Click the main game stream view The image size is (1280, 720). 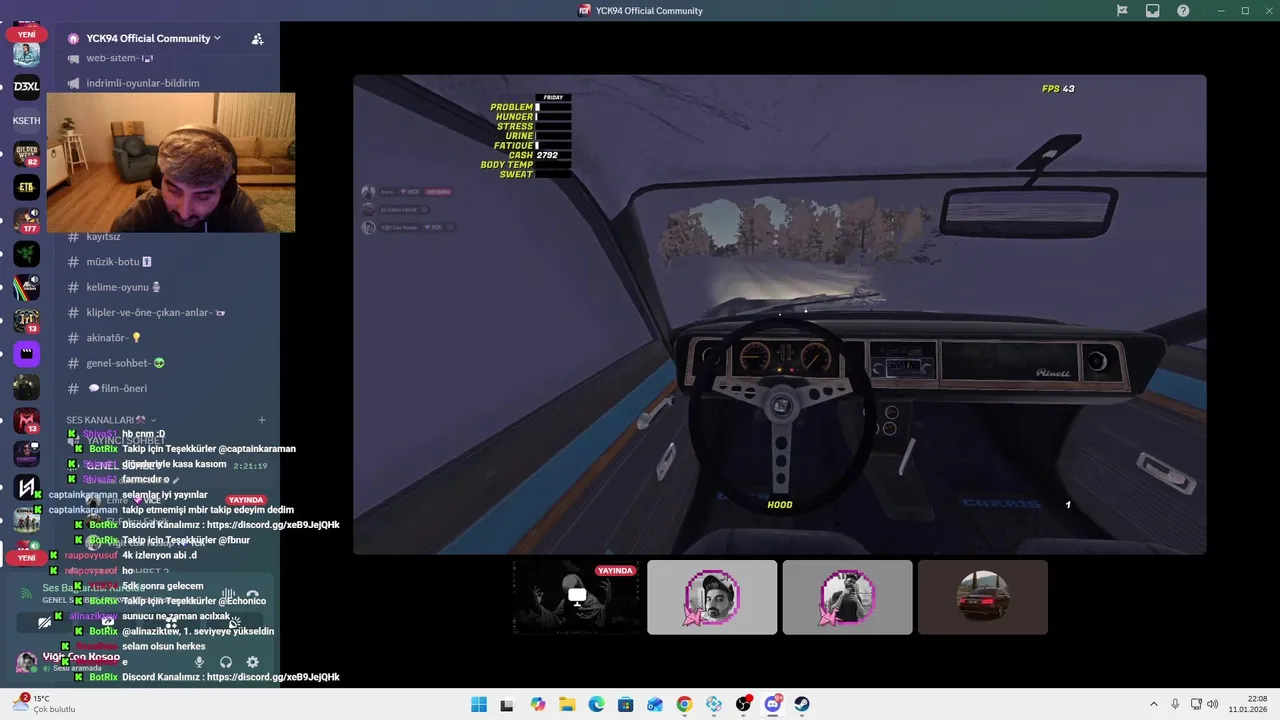coord(780,314)
